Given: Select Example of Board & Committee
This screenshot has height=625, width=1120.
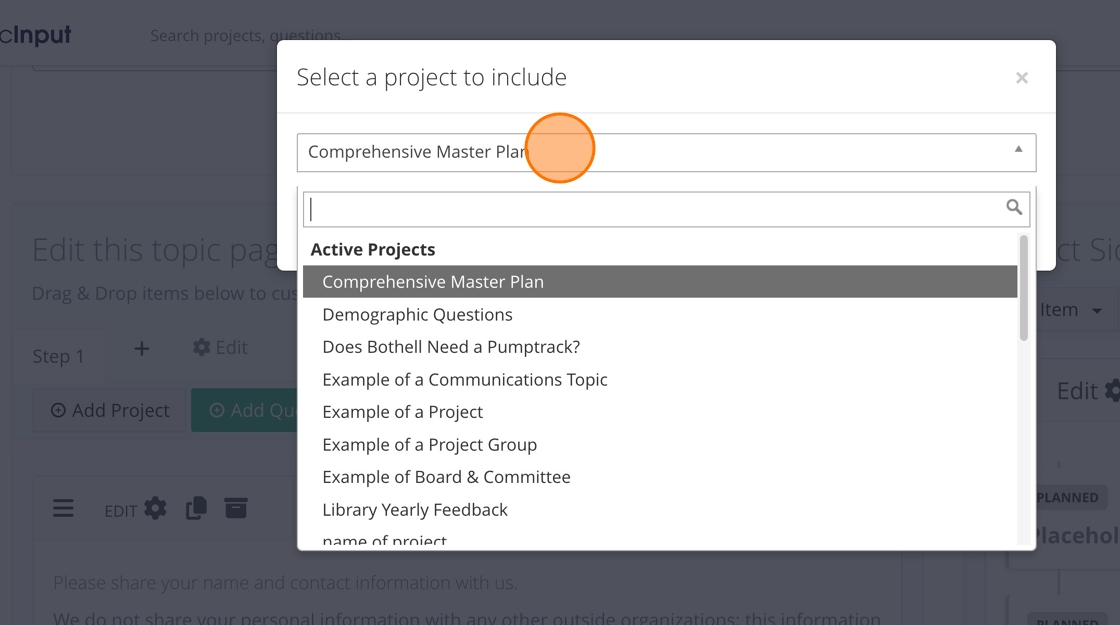Looking at the screenshot, I should [446, 477].
